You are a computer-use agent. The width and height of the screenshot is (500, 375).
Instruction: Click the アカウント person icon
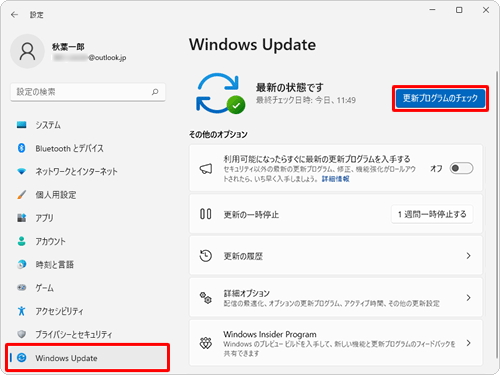(x=22, y=241)
